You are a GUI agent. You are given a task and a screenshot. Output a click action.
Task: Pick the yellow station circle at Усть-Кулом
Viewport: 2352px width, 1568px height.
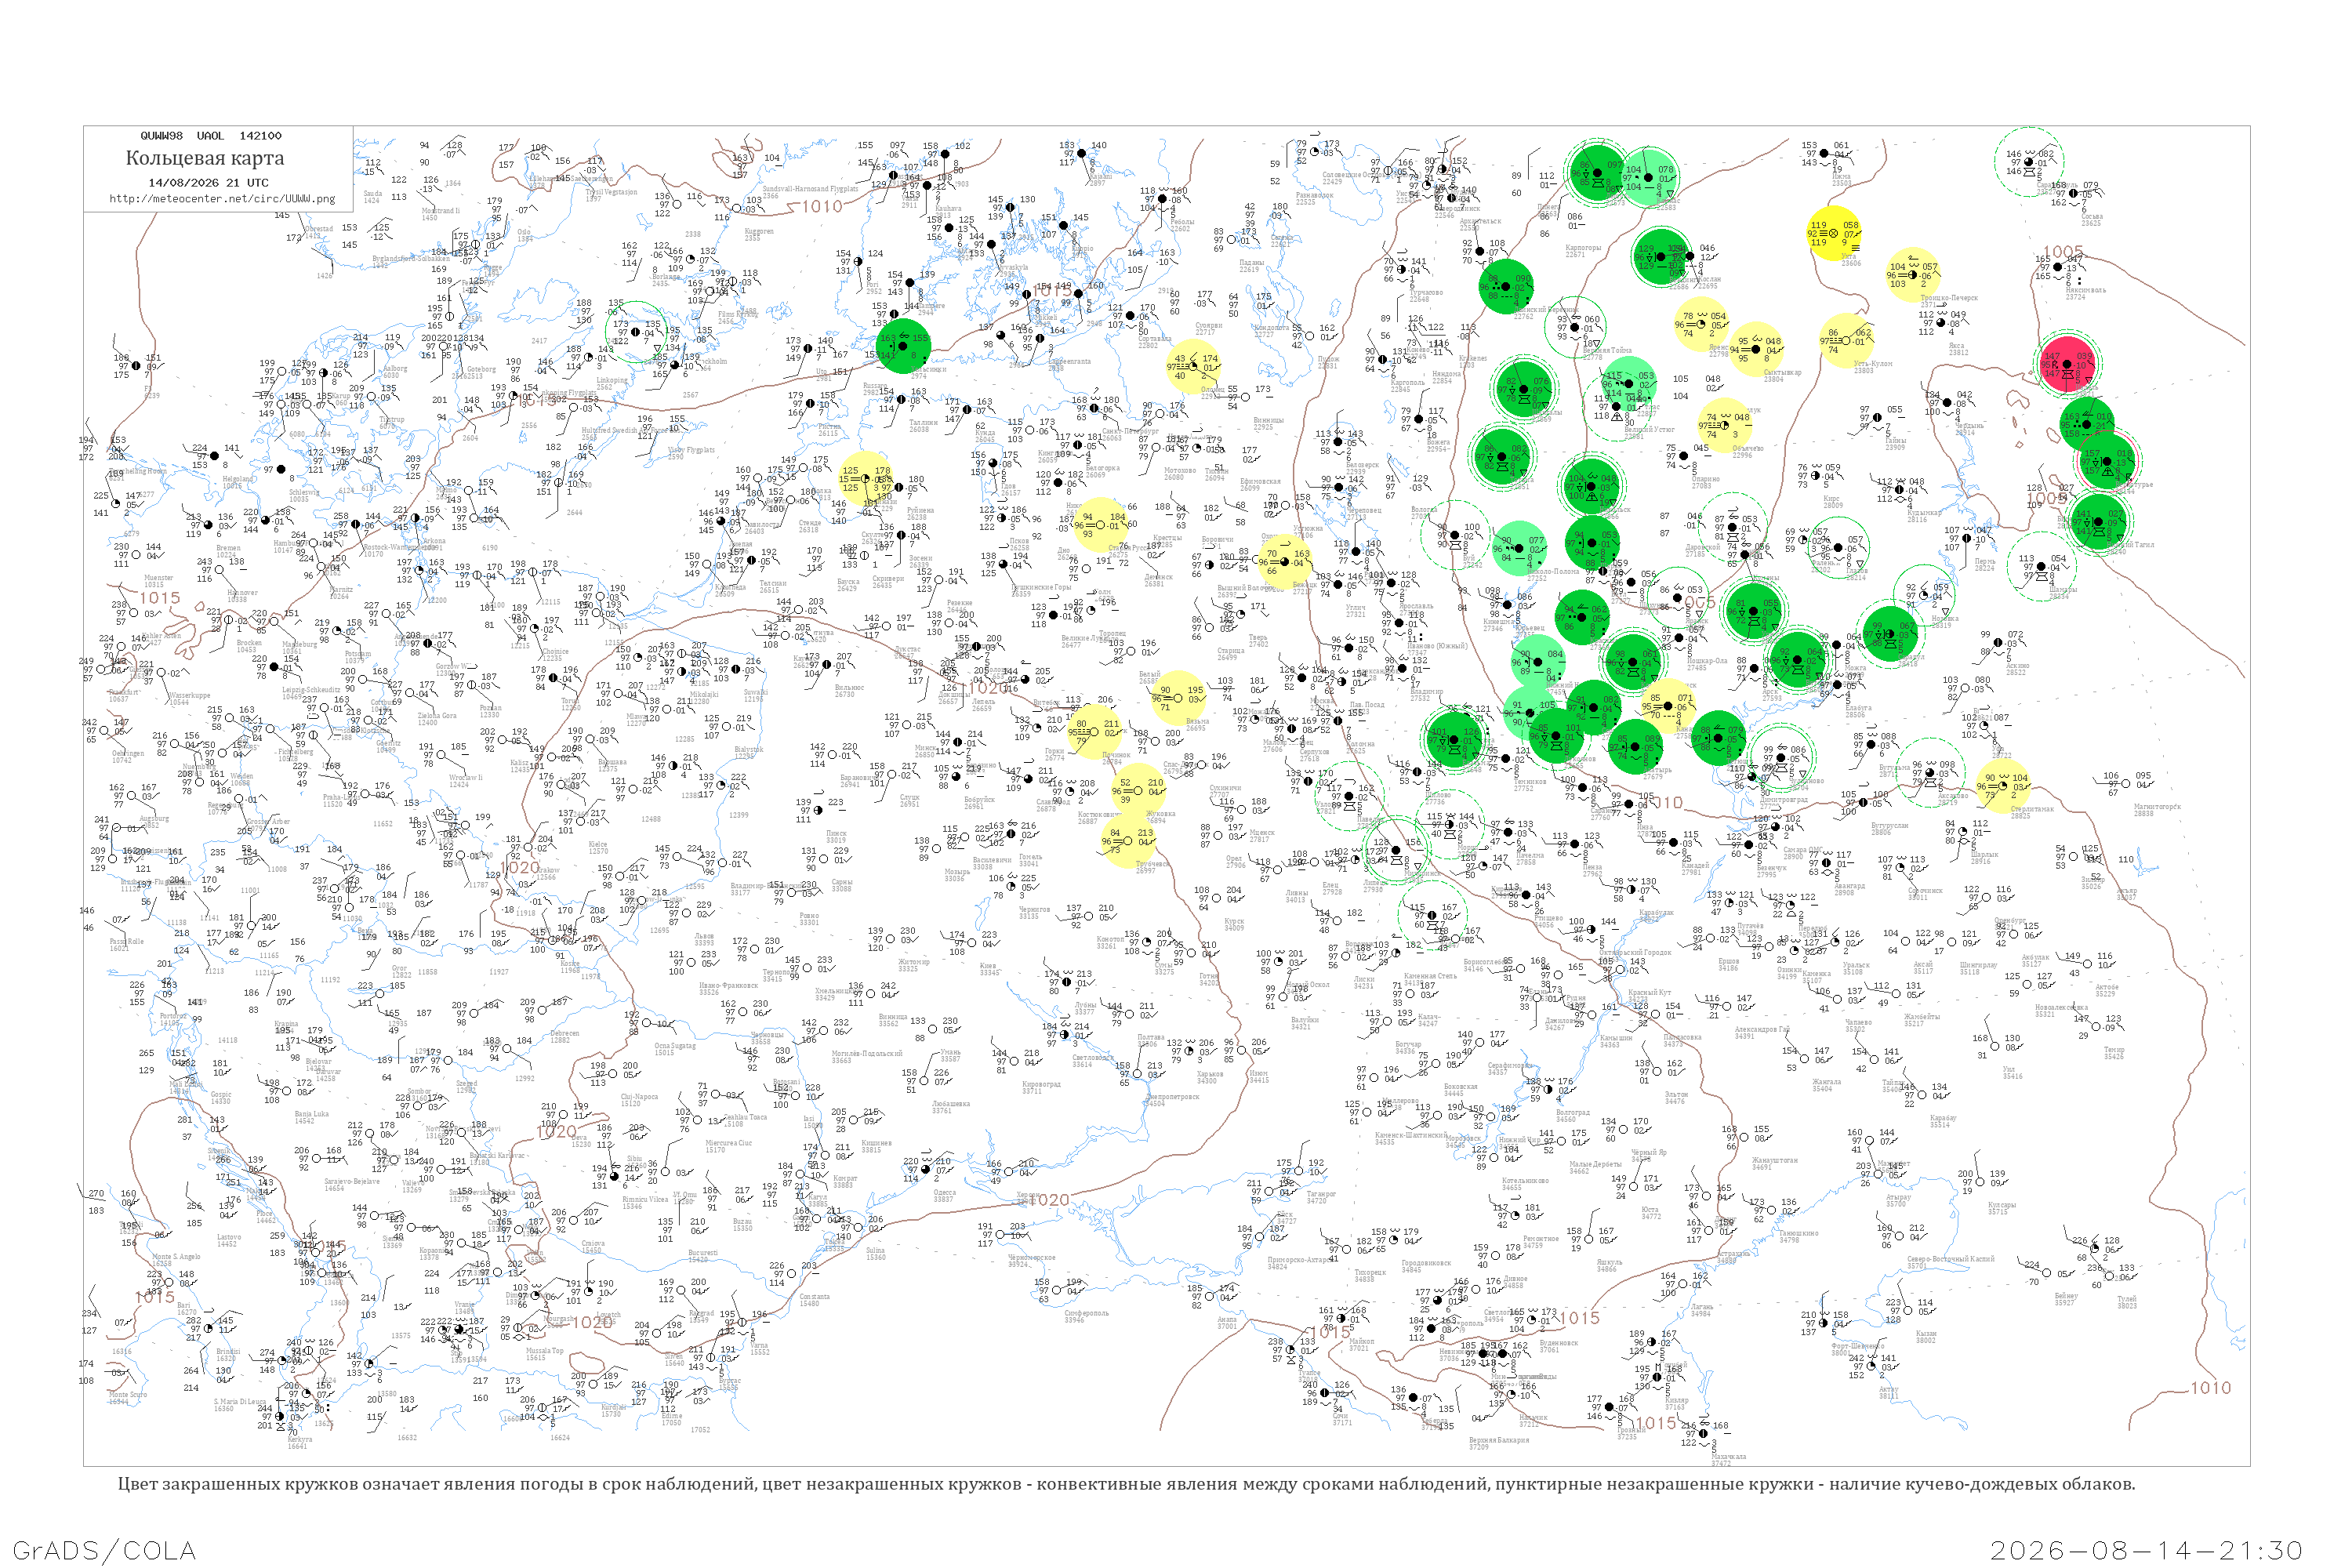(x=1846, y=340)
